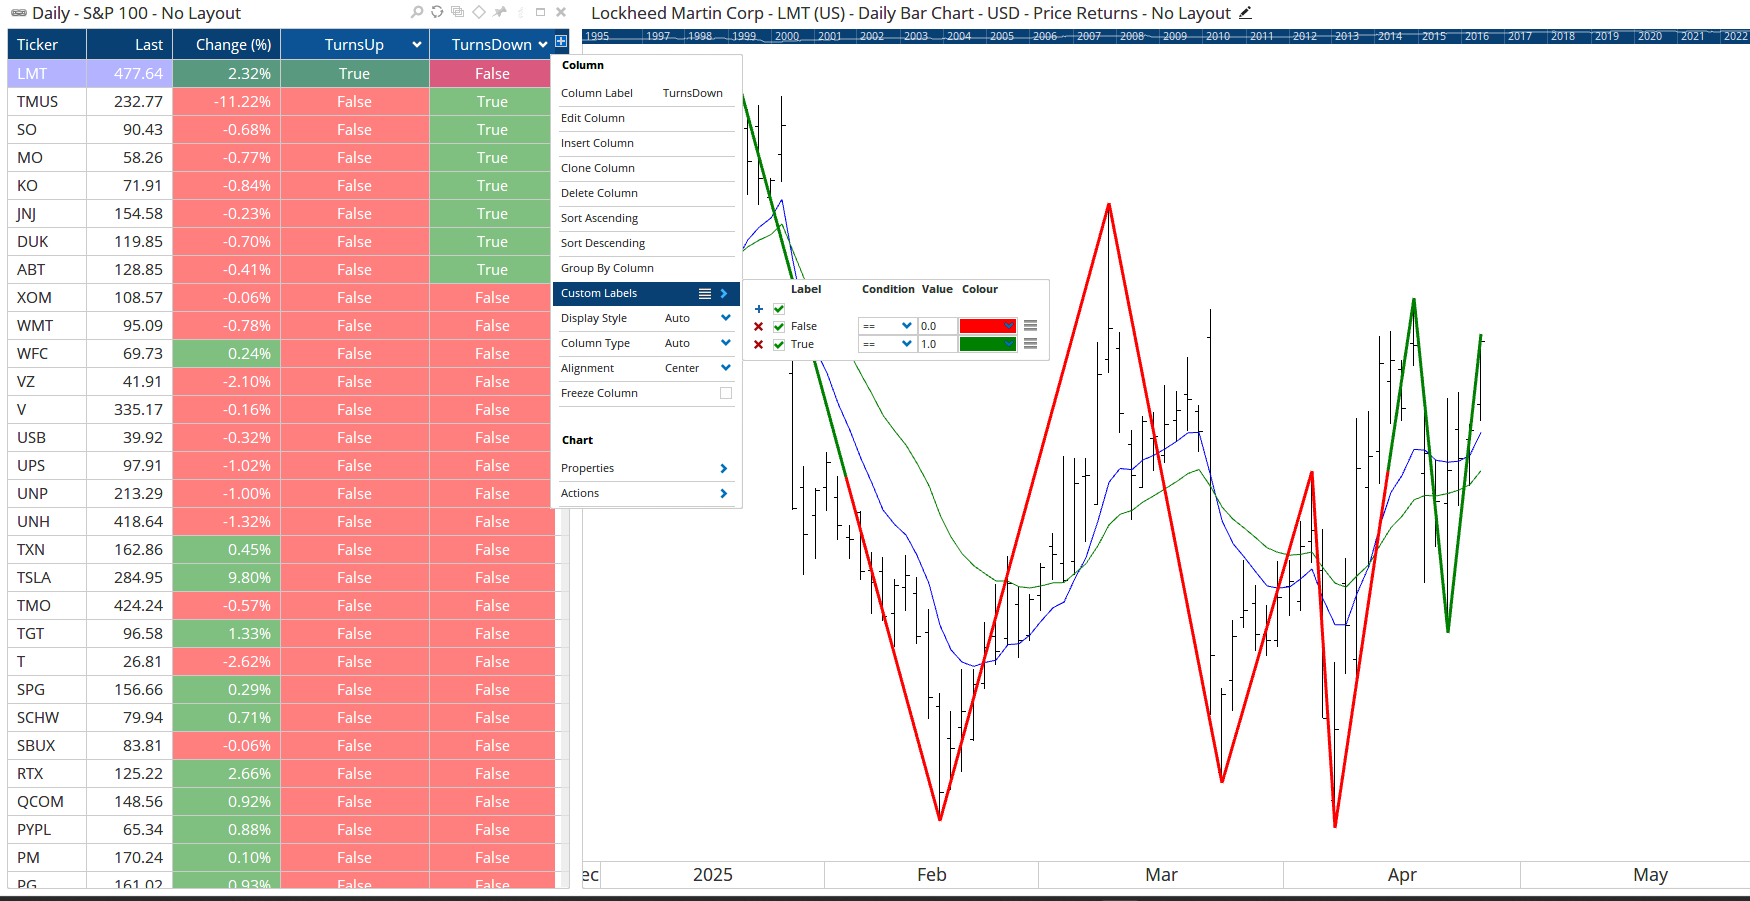Click the 2020 year on the chart timeline strip
Image resolution: width=1750 pixels, height=901 pixels.
click(x=1650, y=36)
